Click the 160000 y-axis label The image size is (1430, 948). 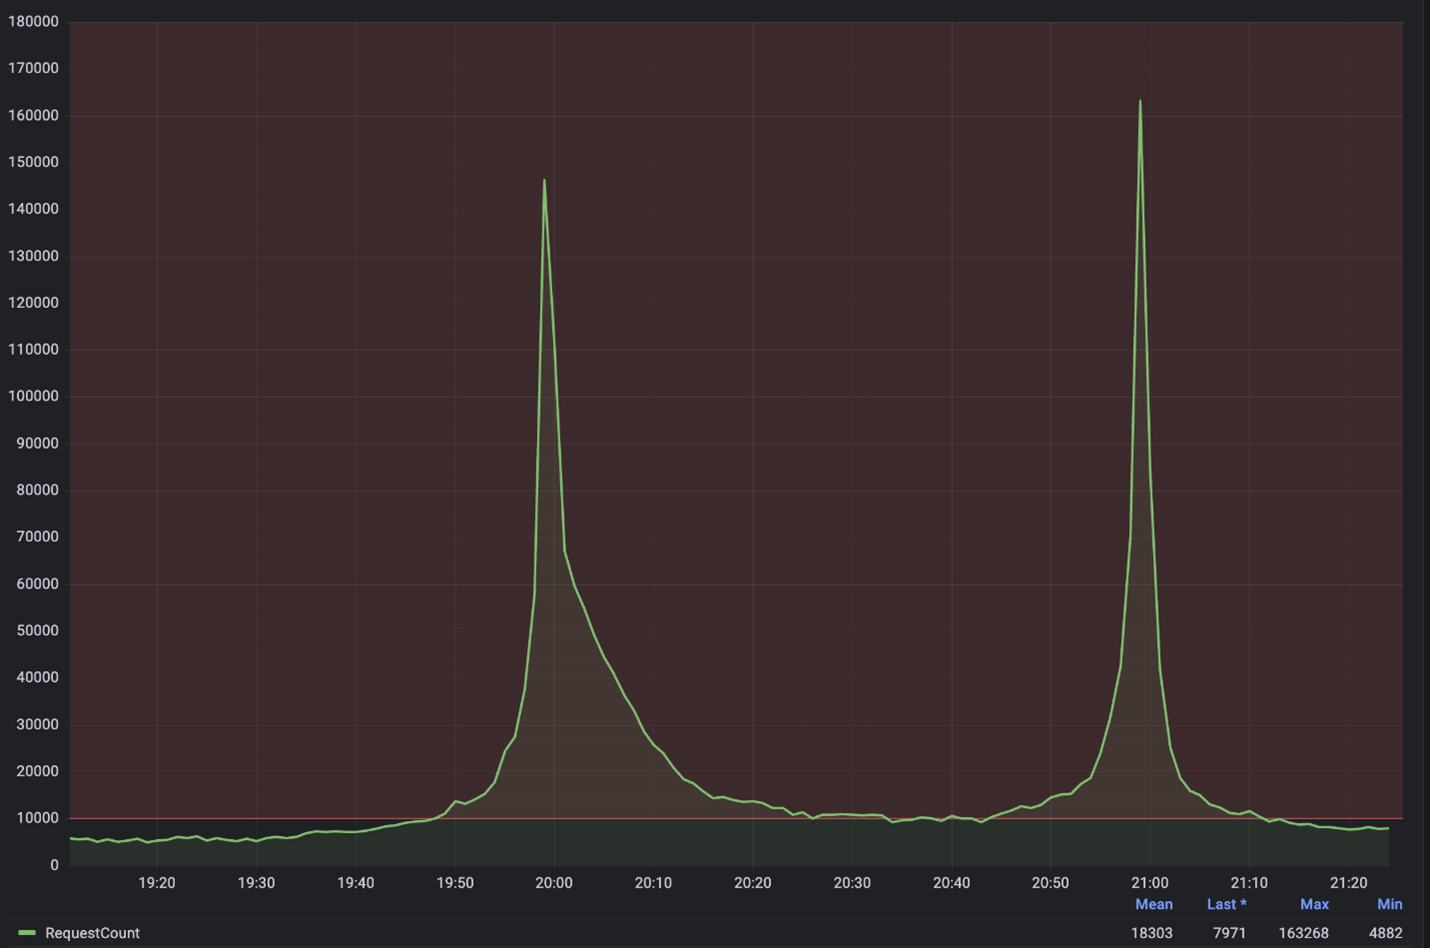coord(33,116)
